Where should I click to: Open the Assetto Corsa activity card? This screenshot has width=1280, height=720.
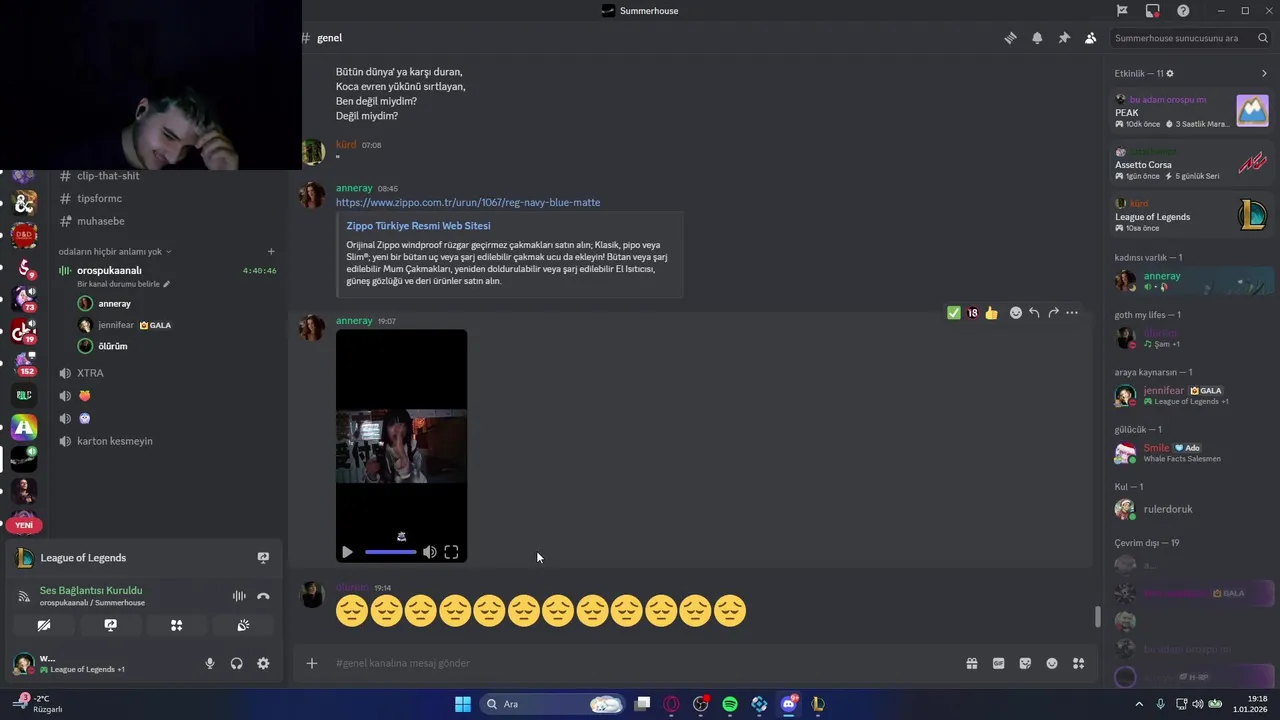1191,163
